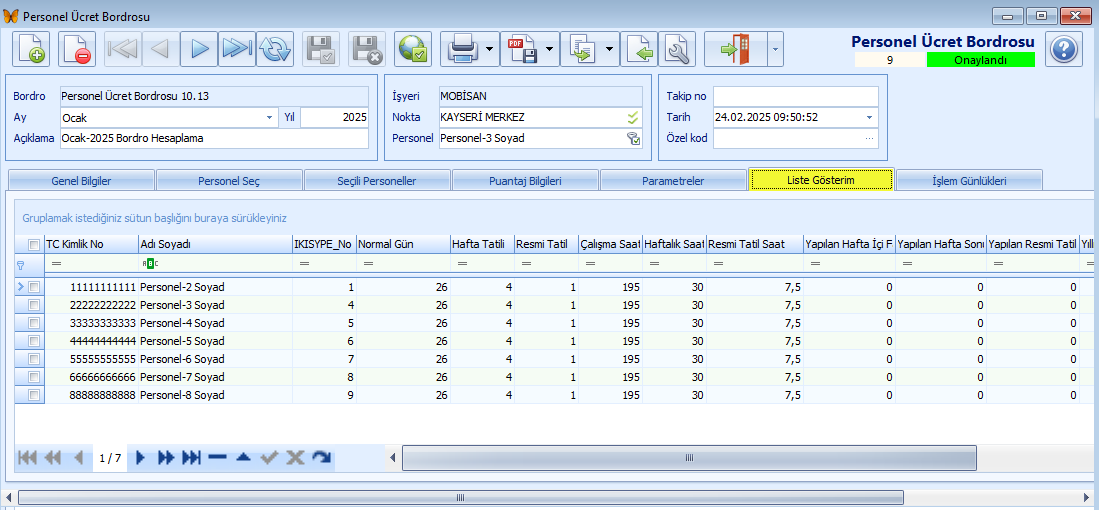The width and height of the screenshot is (1099, 510).
Task: Click the PDF save icon
Action: pos(523,49)
